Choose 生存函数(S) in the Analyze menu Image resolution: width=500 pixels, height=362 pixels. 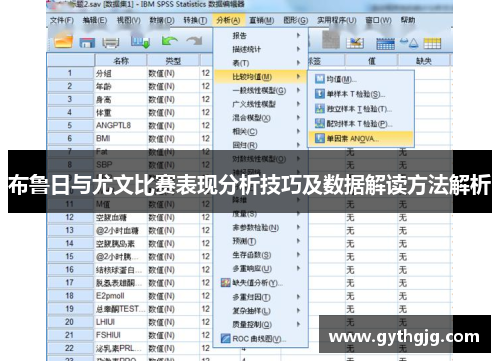pos(260,255)
